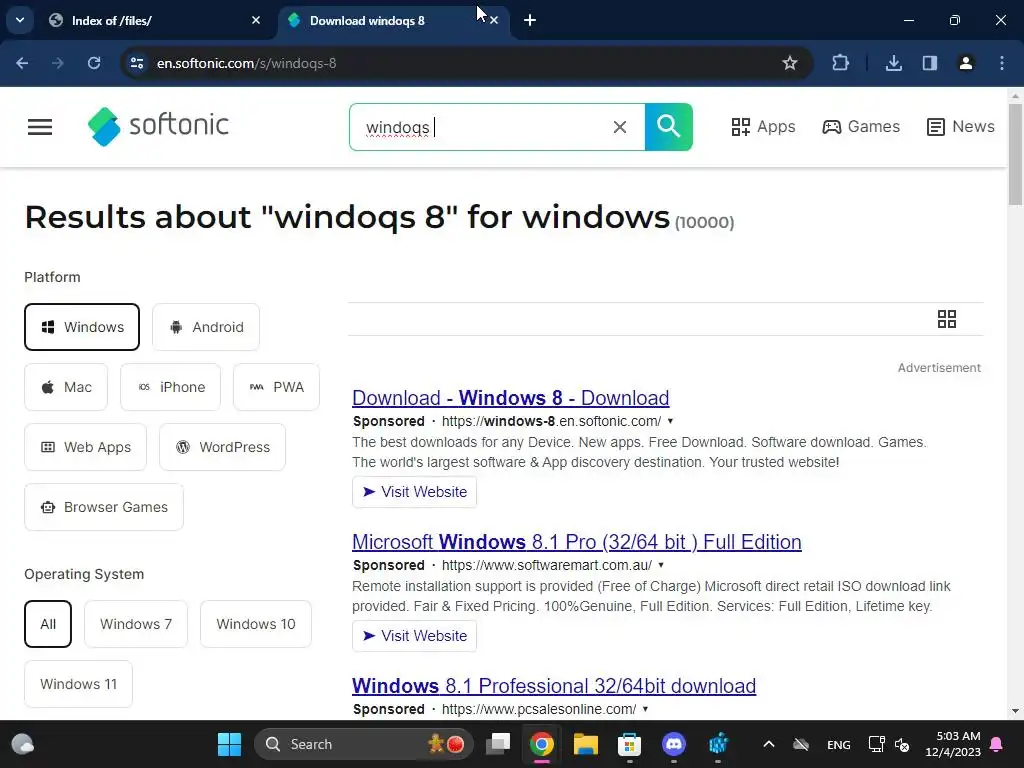Open the Windows Start menu
The image size is (1024, 768).
[x=229, y=744]
